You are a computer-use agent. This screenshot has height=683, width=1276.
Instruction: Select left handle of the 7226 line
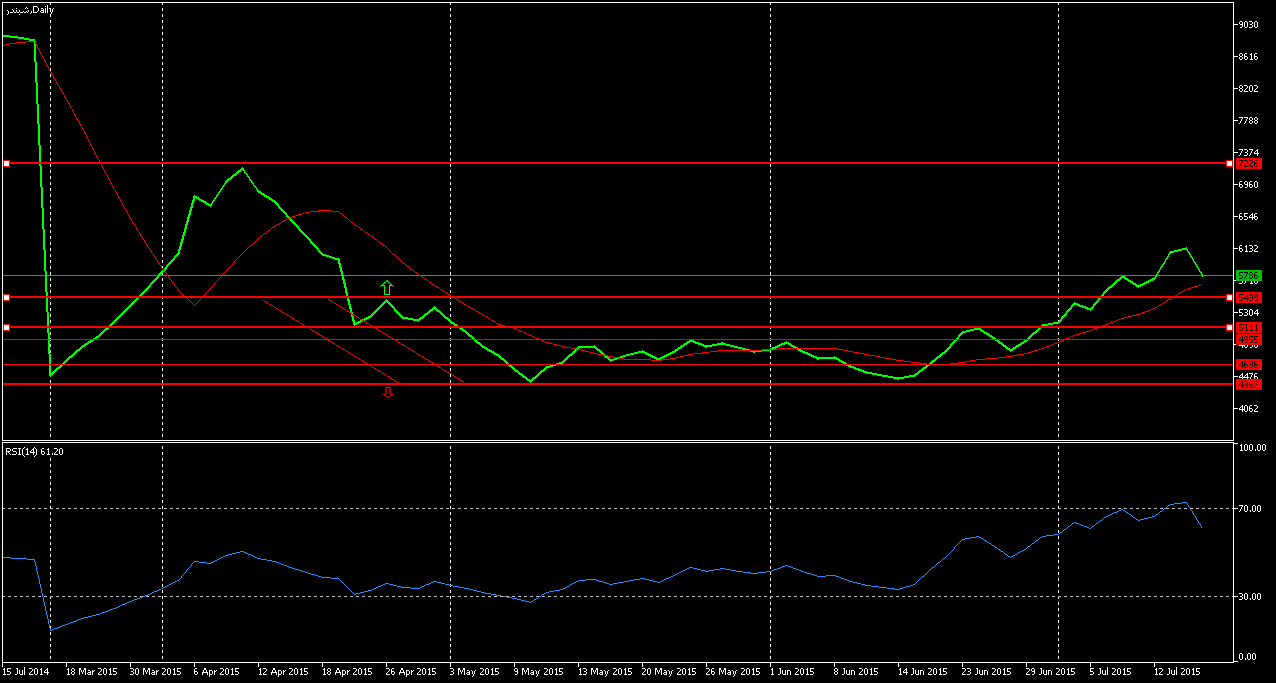pyautogui.click(x=6, y=163)
